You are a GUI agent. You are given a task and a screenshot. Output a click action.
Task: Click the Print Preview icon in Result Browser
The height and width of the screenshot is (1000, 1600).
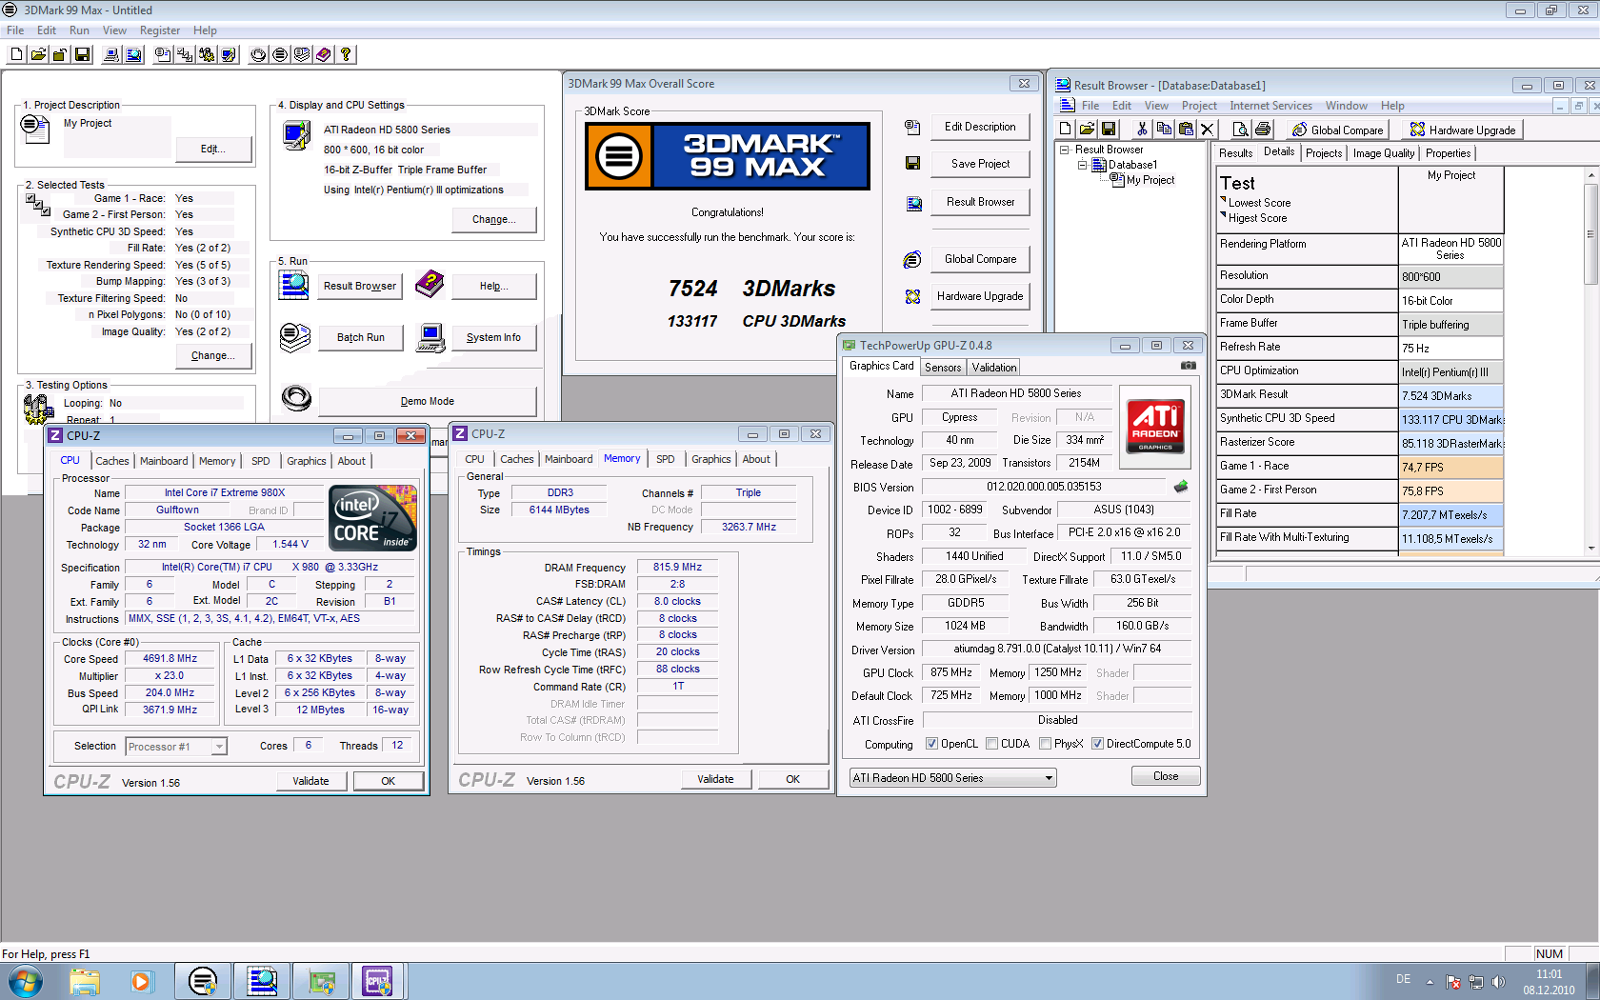pyautogui.click(x=1240, y=129)
